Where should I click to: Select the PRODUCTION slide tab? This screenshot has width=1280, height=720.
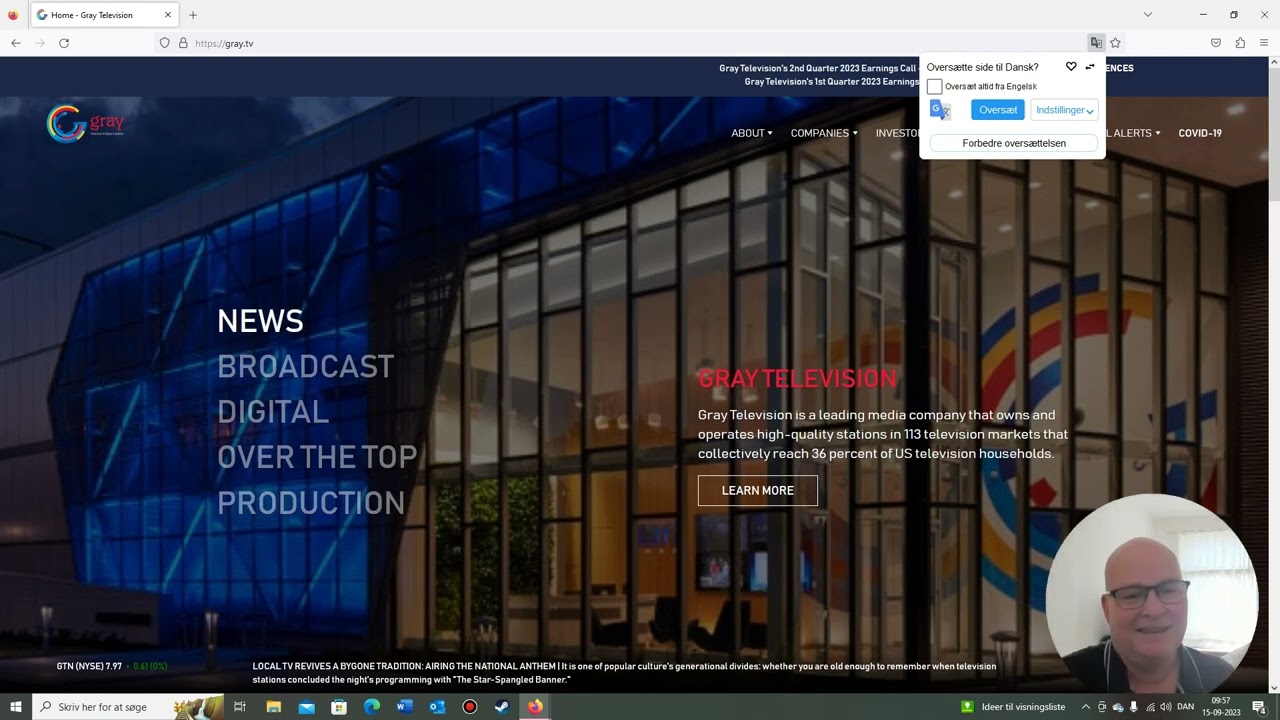coord(311,503)
